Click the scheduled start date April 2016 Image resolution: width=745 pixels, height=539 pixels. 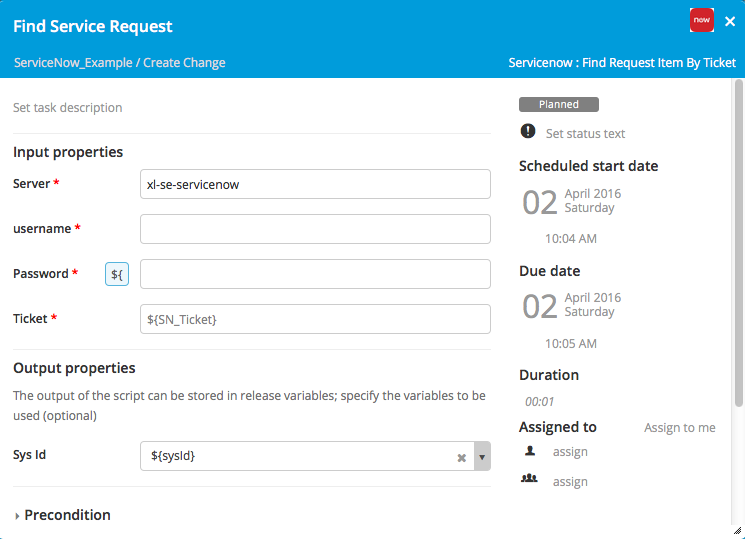click(592, 193)
